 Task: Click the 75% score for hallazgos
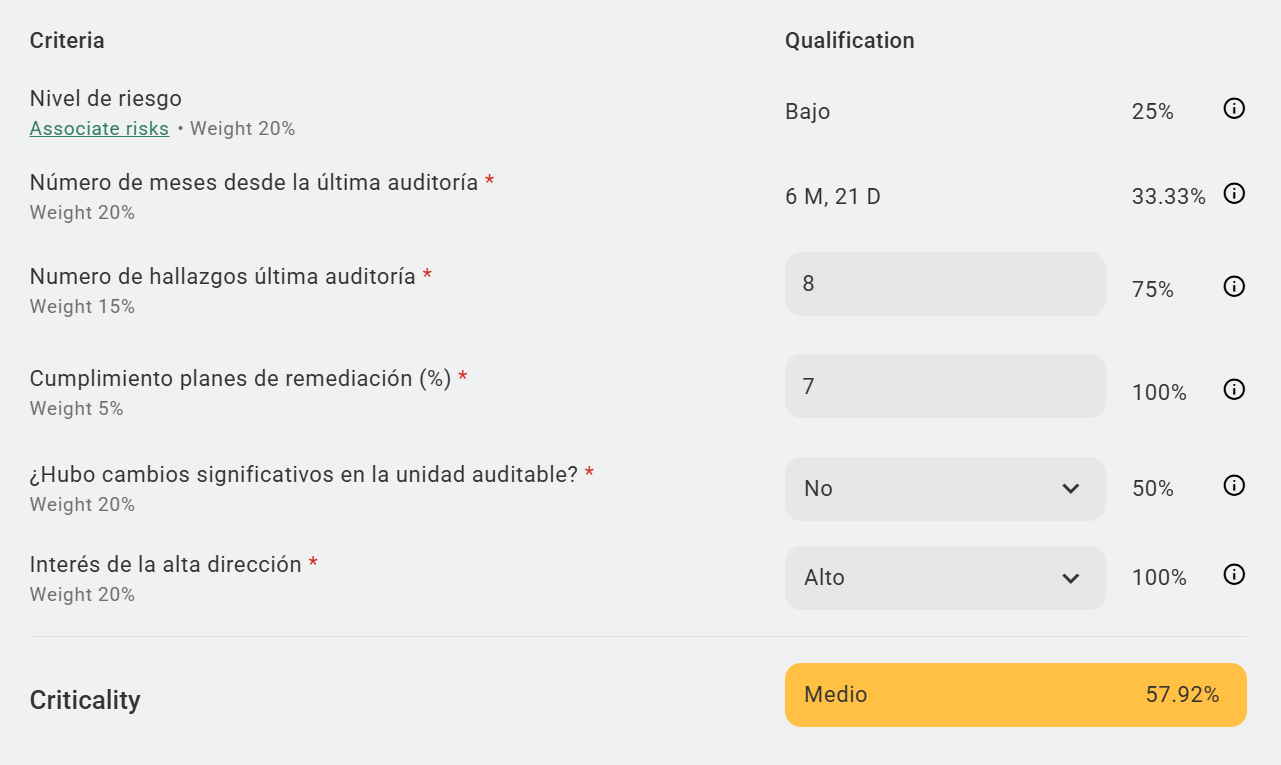[x=1152, y=290]
